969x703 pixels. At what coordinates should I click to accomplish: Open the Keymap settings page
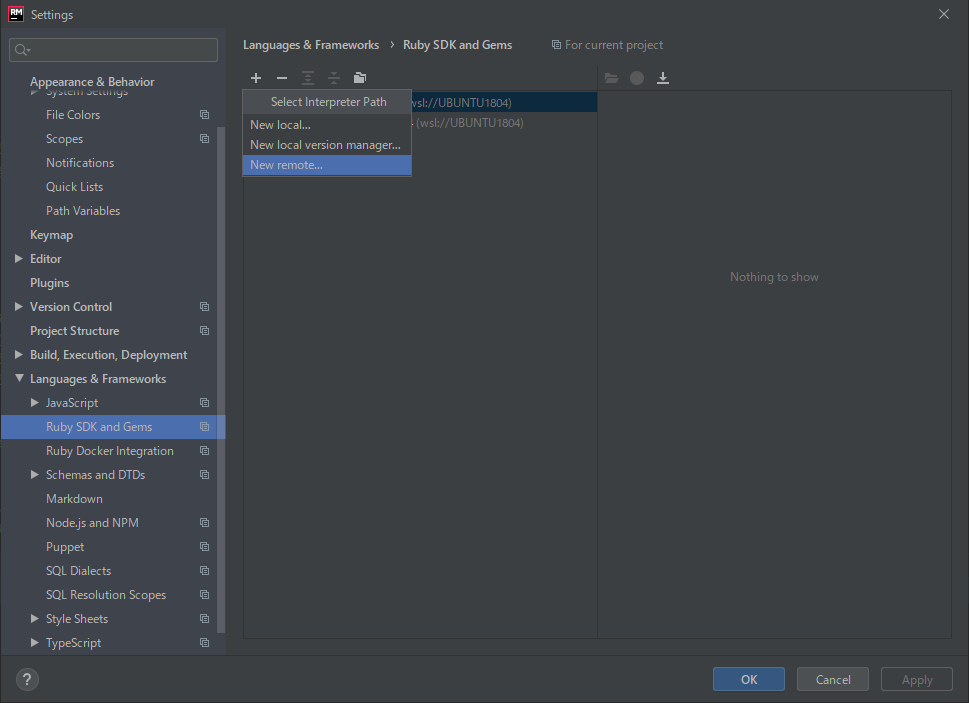tap(51, 235)
